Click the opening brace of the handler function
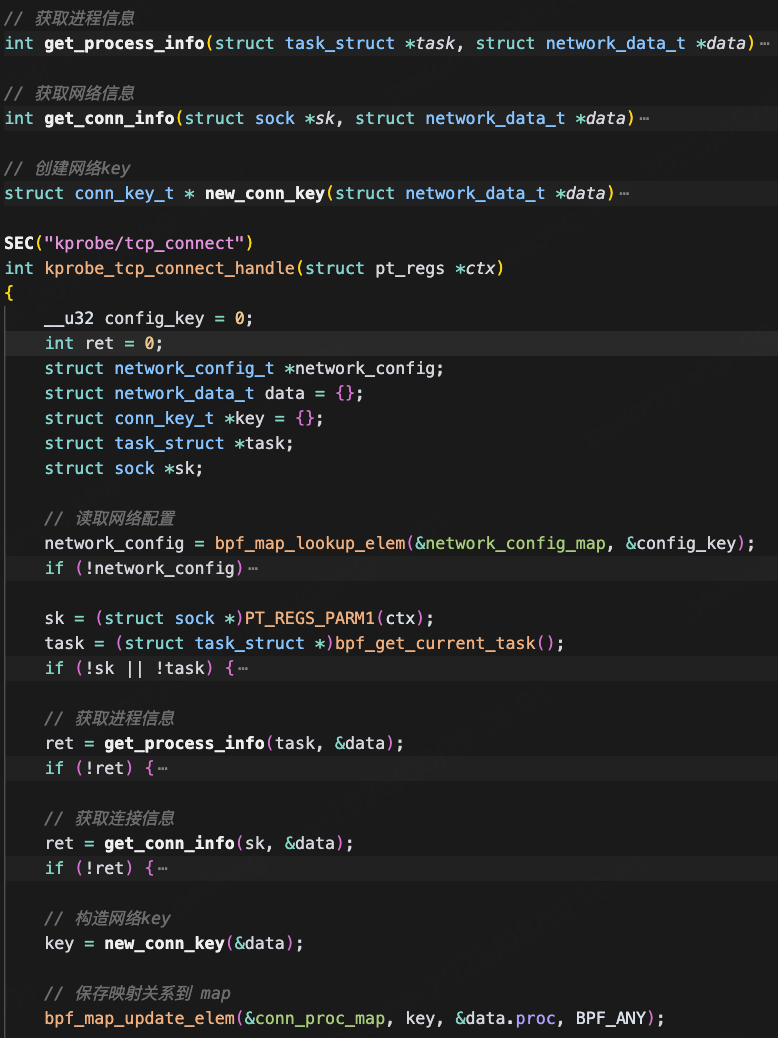 [9, 293]
